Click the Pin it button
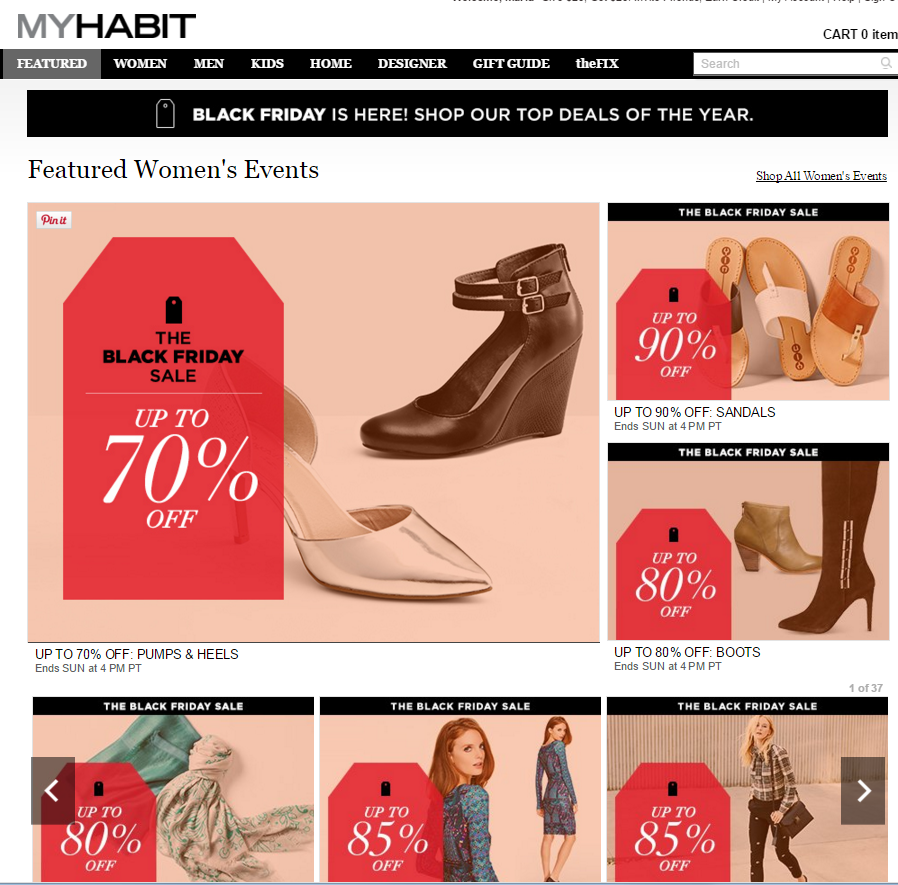The width and height of the screenshot is (898, 885). [x=54, y=220]
